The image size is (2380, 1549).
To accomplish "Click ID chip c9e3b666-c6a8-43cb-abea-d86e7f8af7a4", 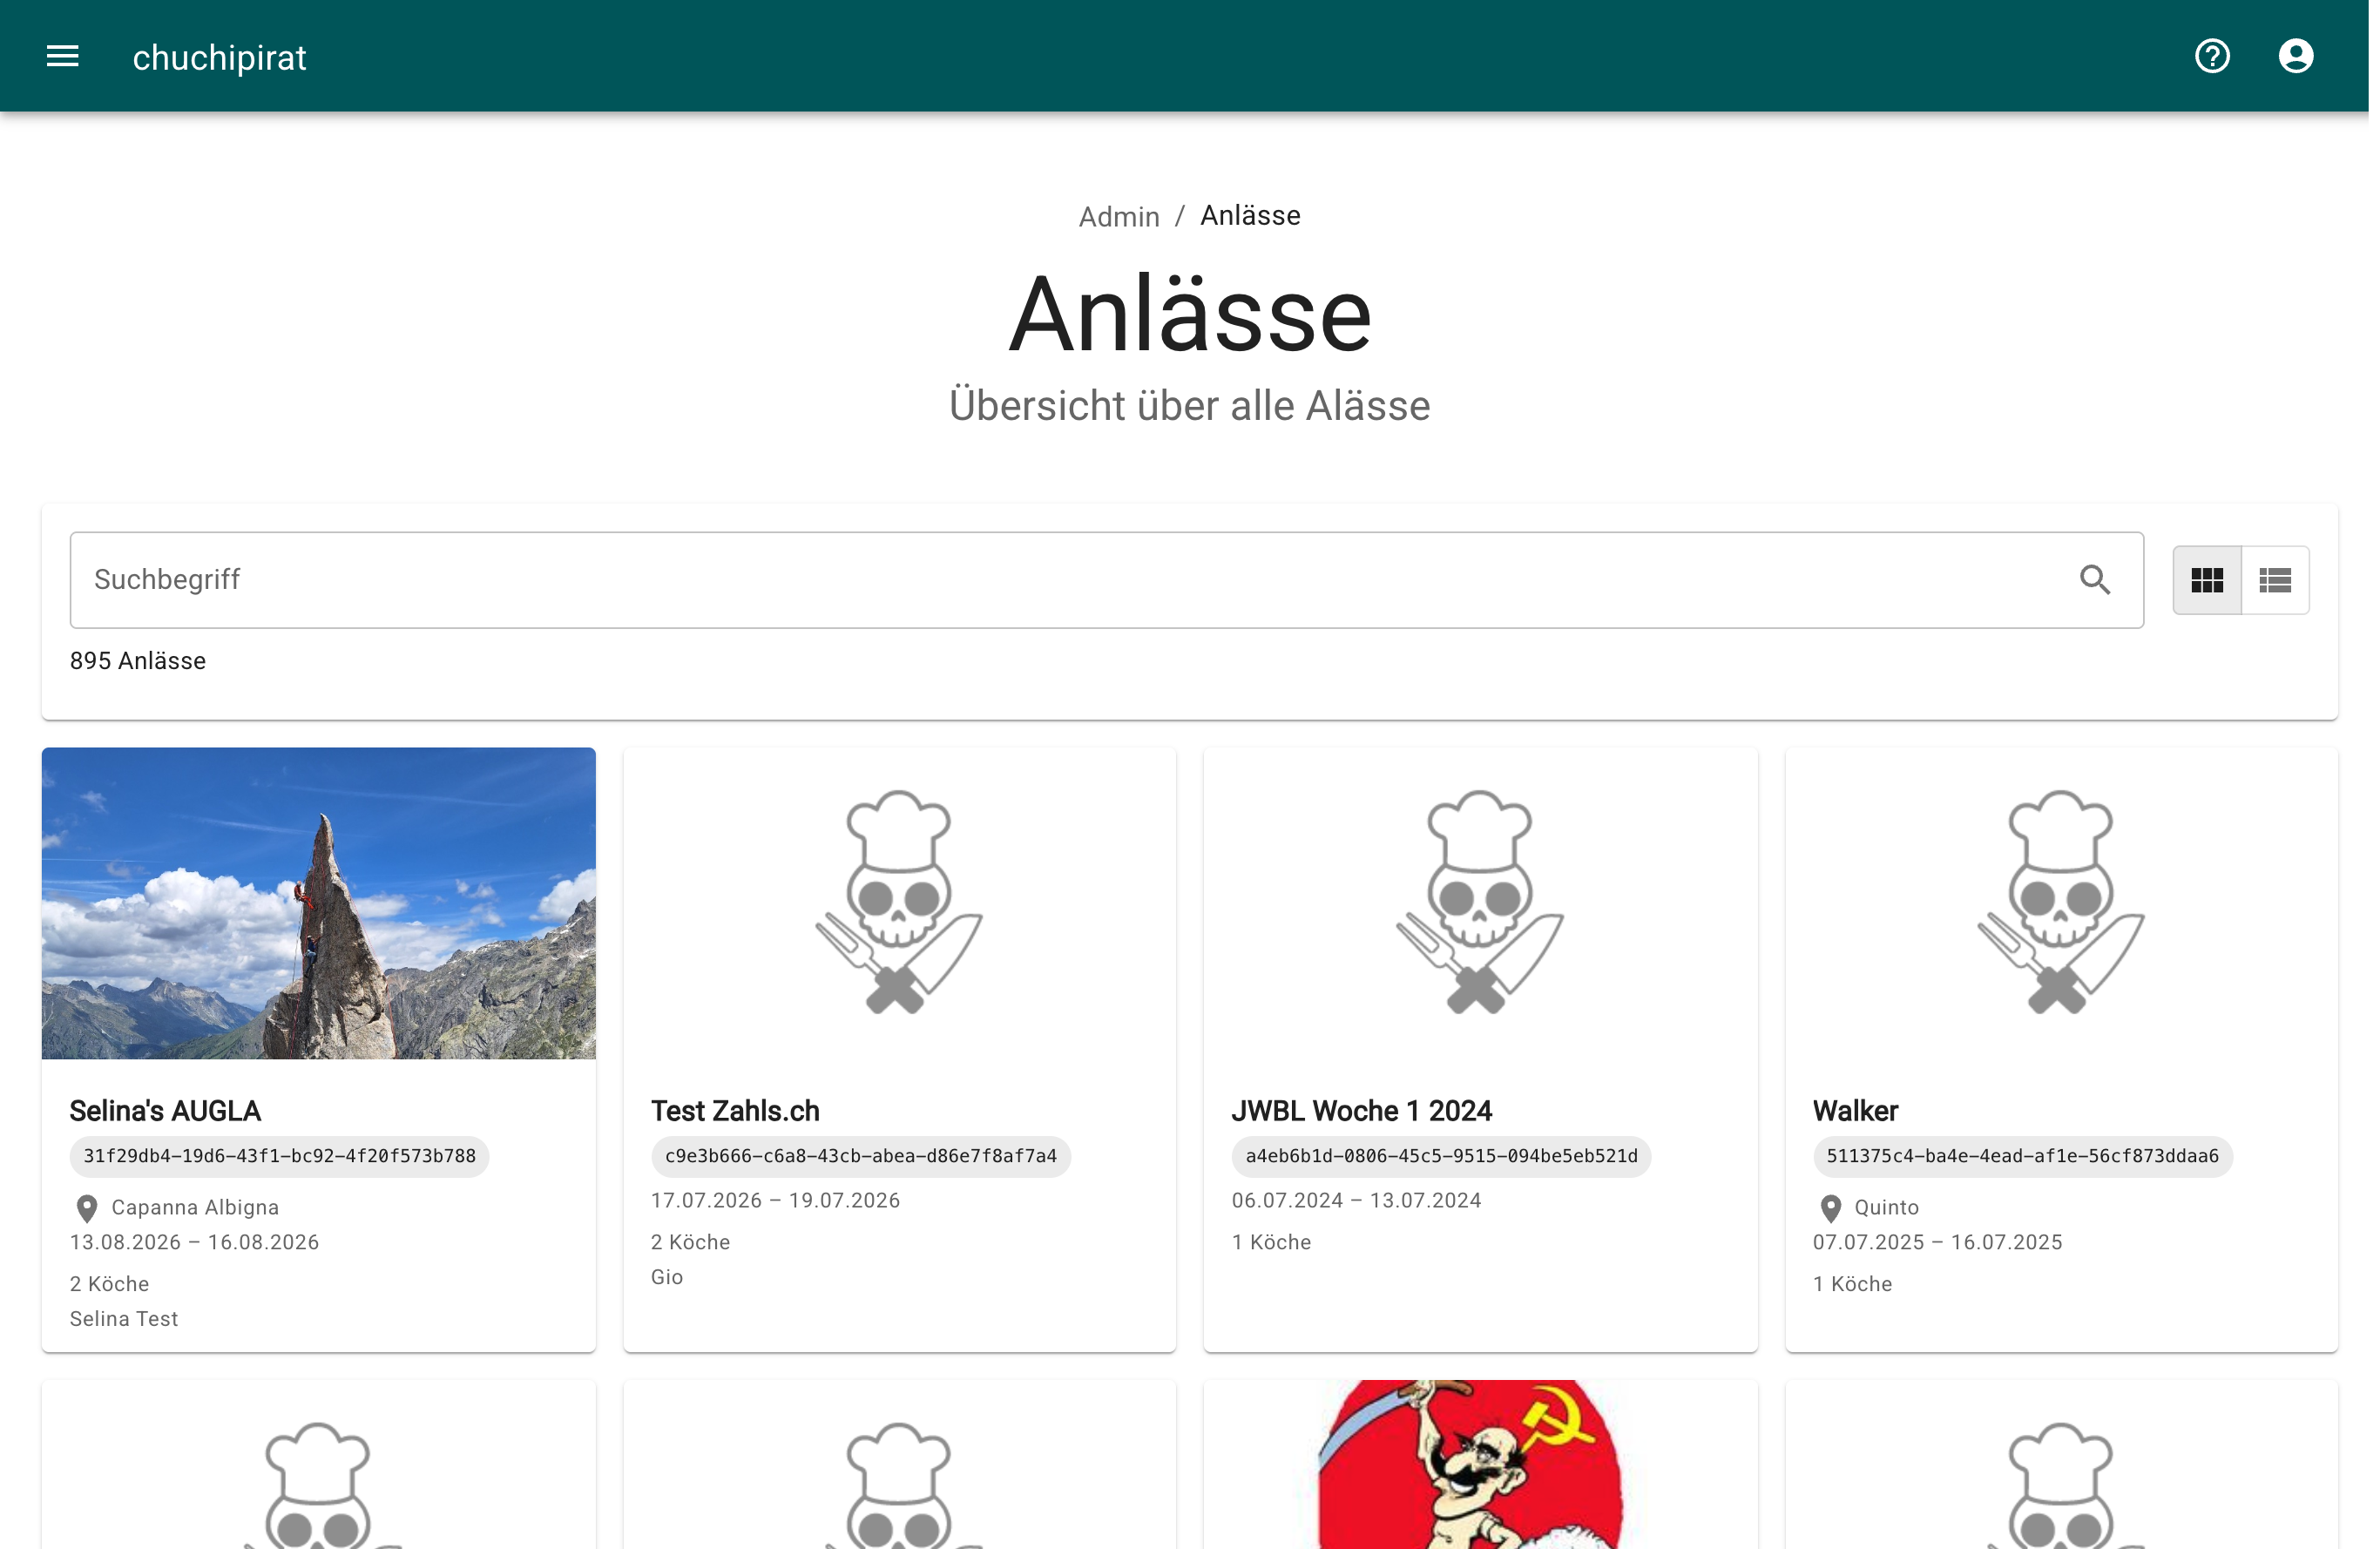I will click(x=860, y=1157).
